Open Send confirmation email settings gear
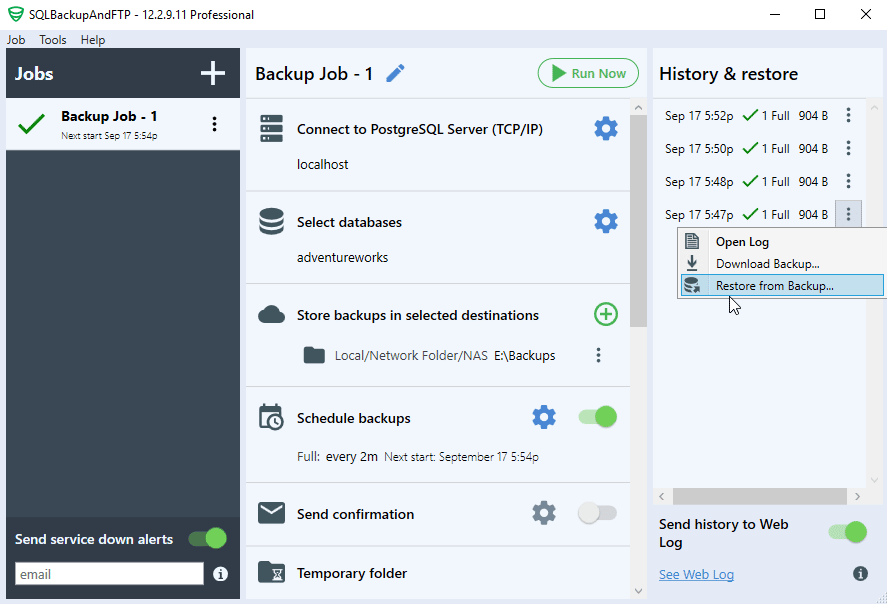887x604 pixels. (x=544, y=513)
